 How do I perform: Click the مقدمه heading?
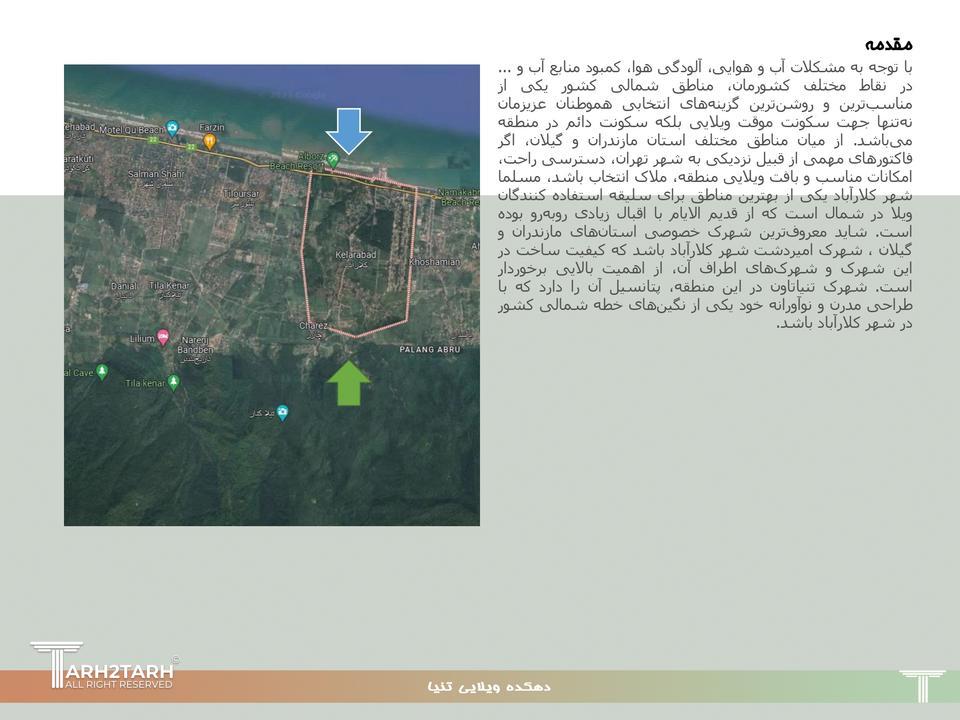[x=888, y=44]
